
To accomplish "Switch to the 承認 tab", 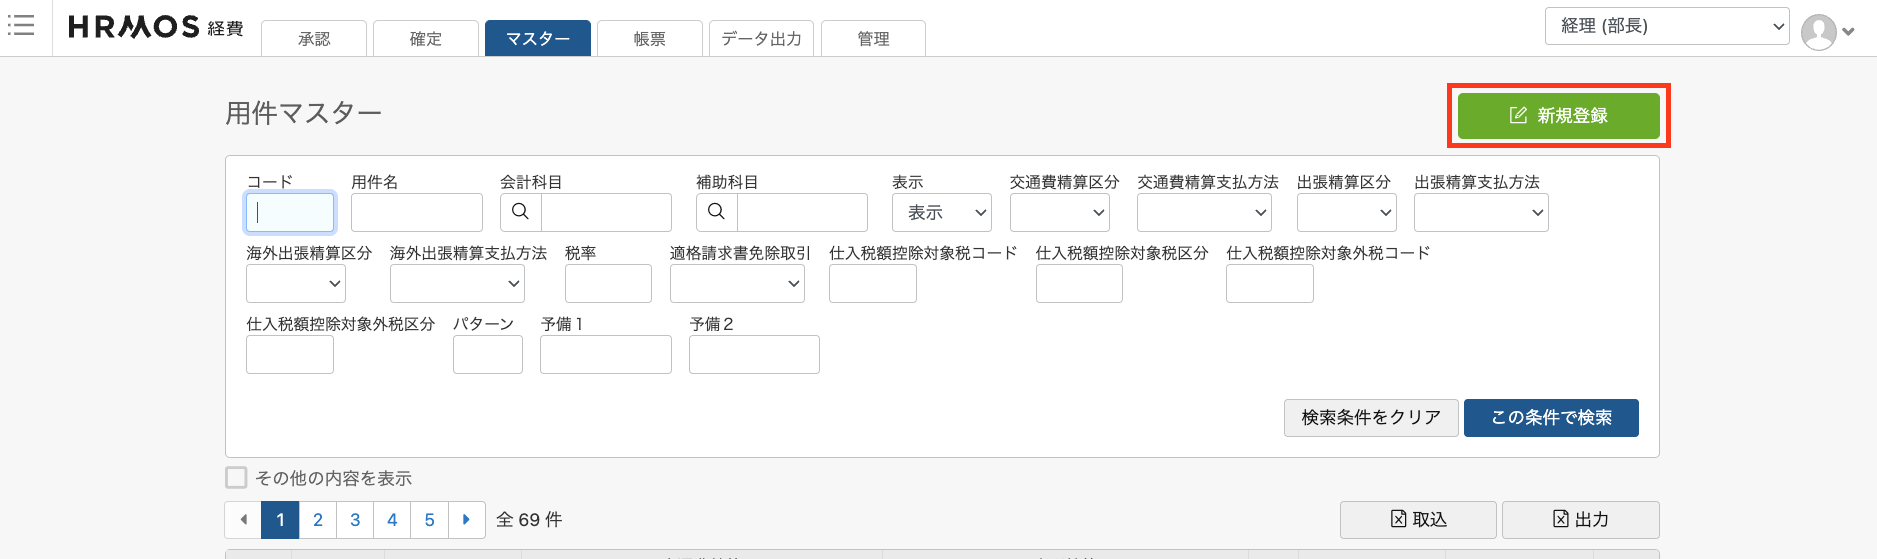I will (x=314, y=38).
